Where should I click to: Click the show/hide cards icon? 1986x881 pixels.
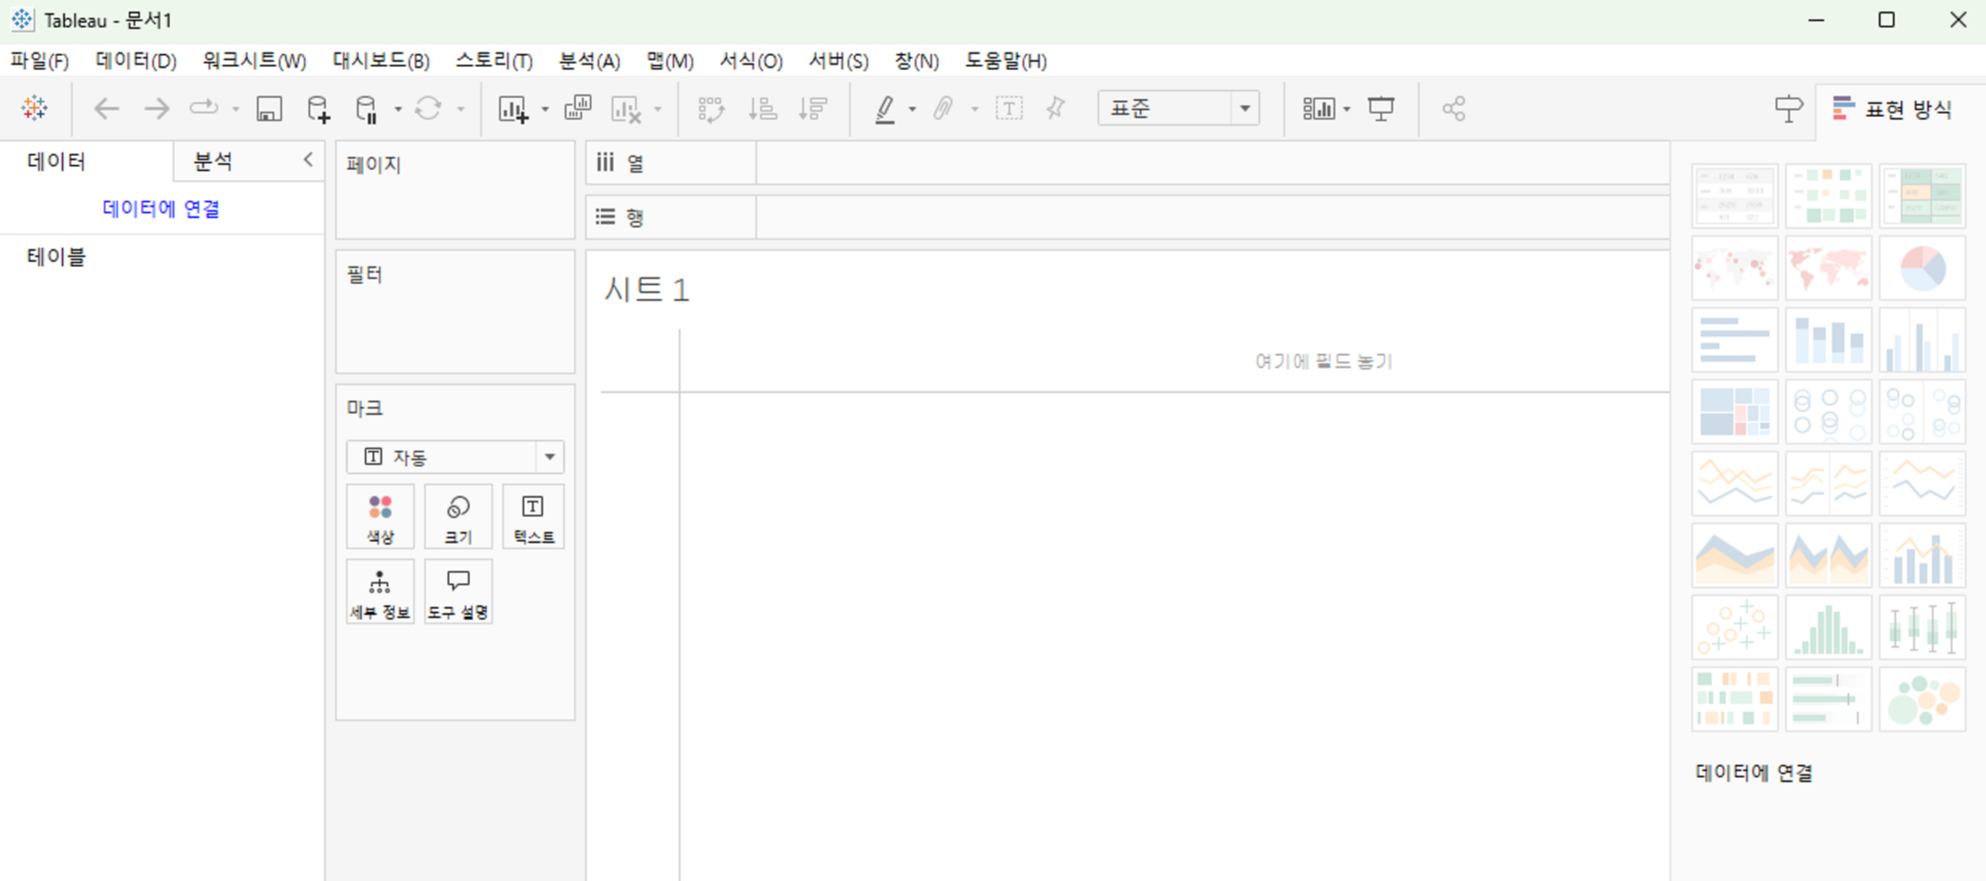1319,108
